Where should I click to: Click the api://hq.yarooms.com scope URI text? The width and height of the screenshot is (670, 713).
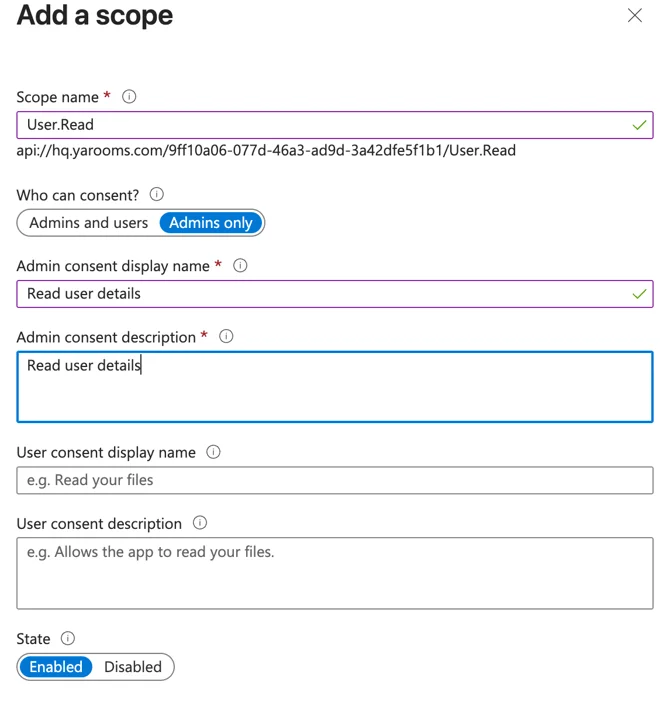266,151
